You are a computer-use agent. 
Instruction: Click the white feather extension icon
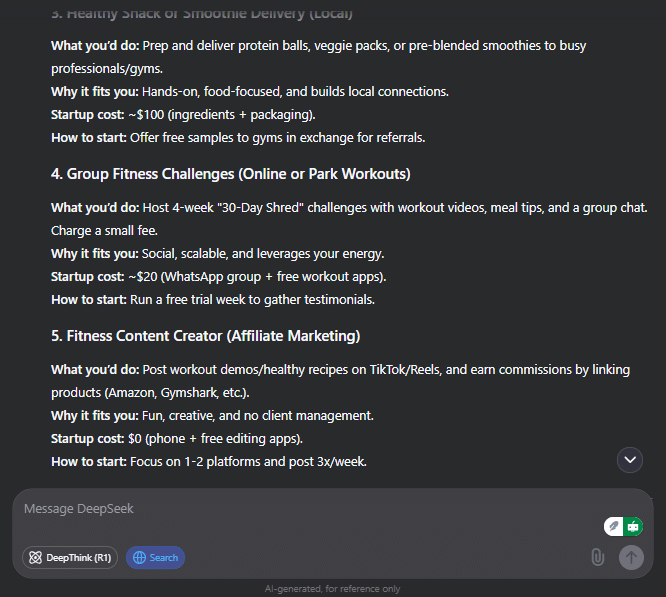click(614, 527)
